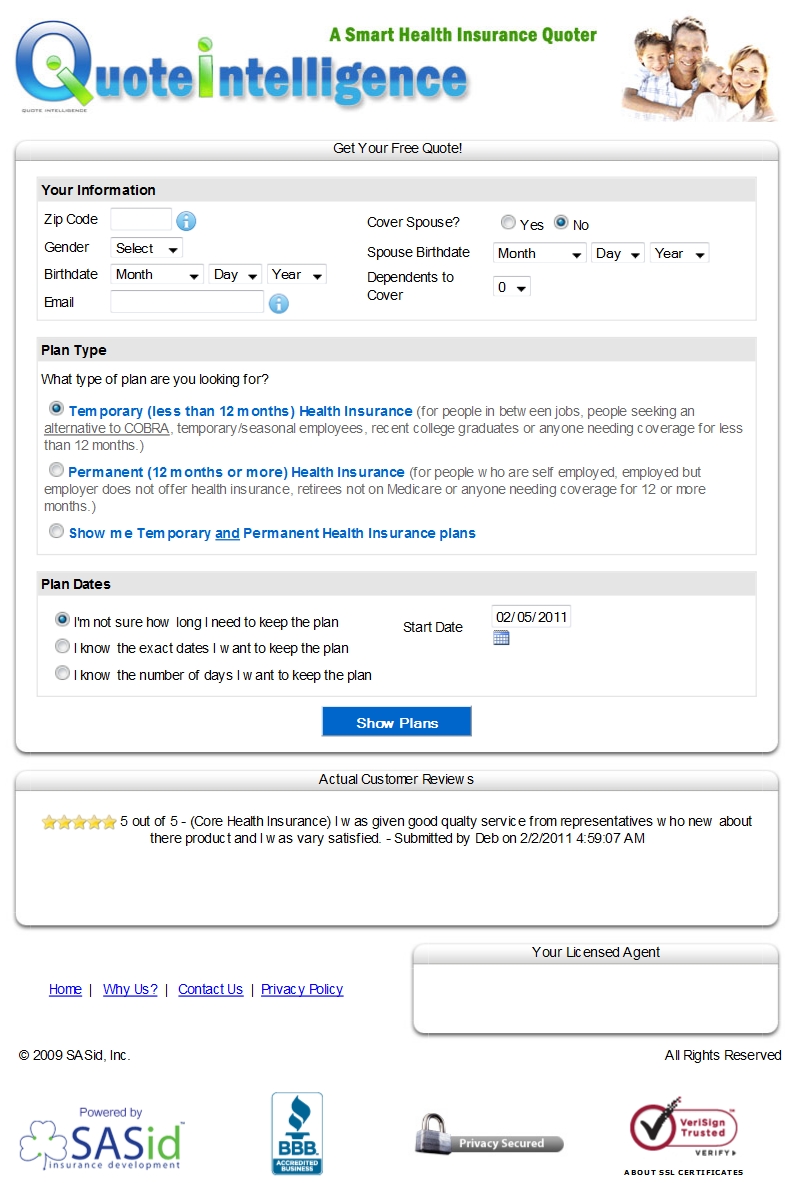Follow the alternative to COBRA link
Viewport: 793px width, 1183px height.
pos(106,429)
